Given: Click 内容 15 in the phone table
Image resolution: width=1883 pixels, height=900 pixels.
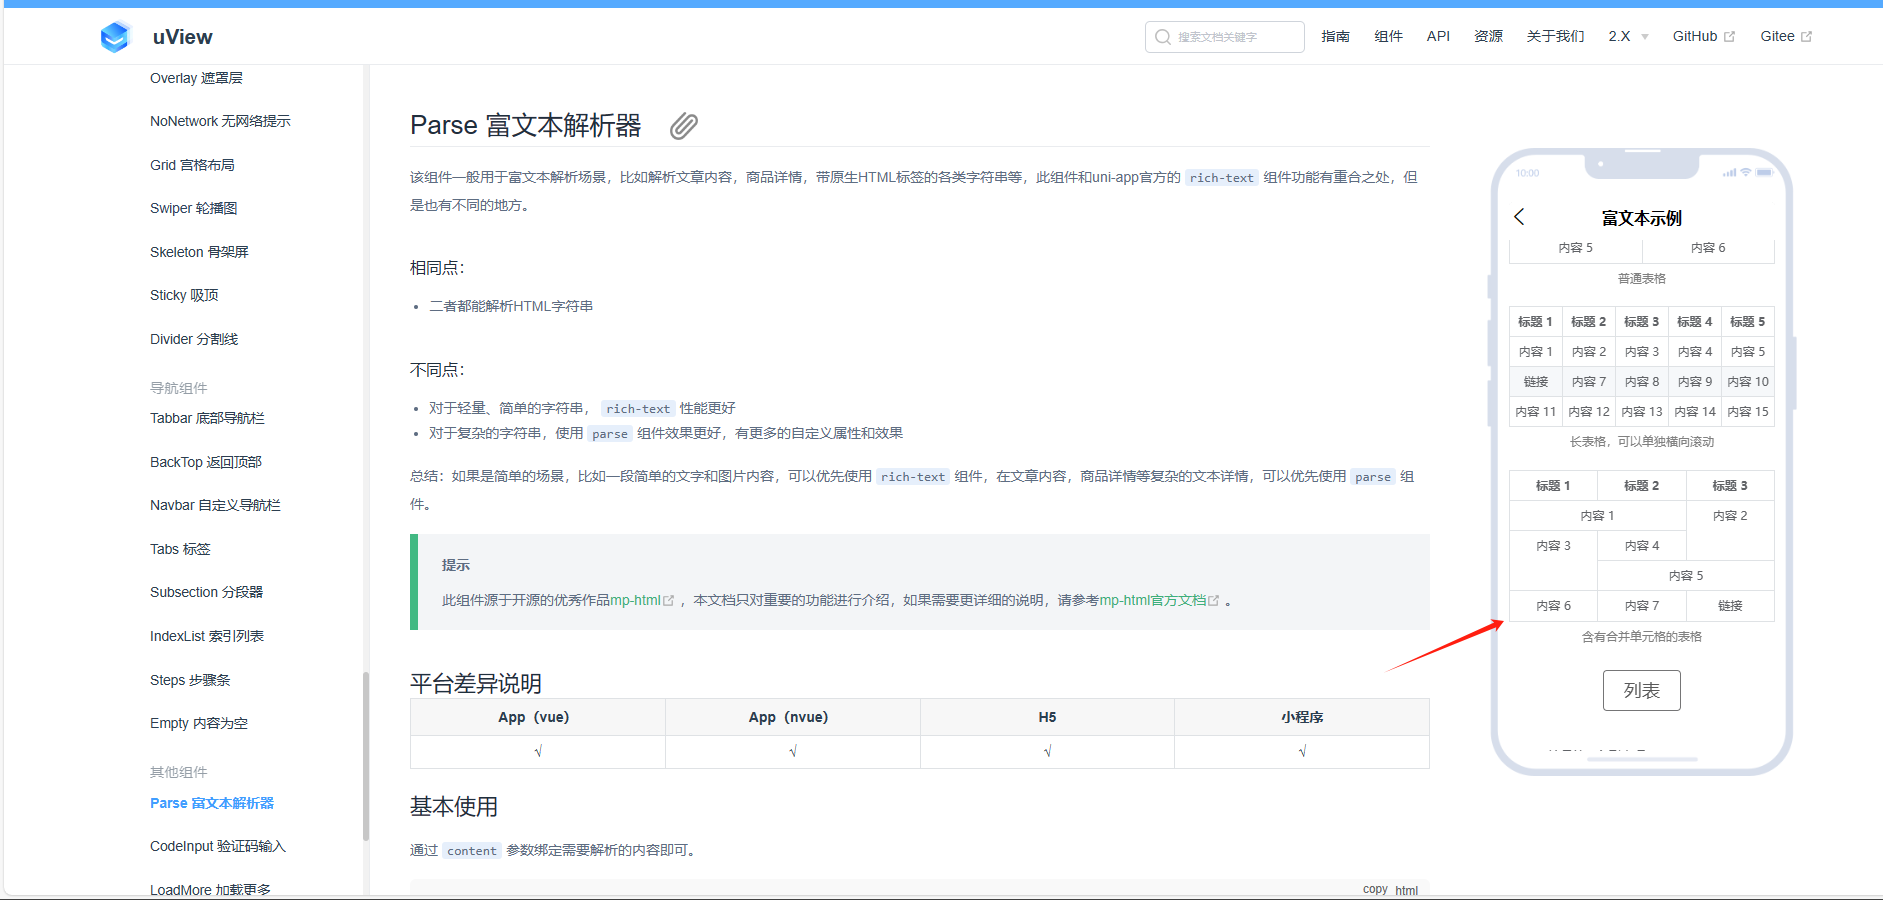Looking at the screenshot, I should pyautogui.click(x=1748, y=412).
